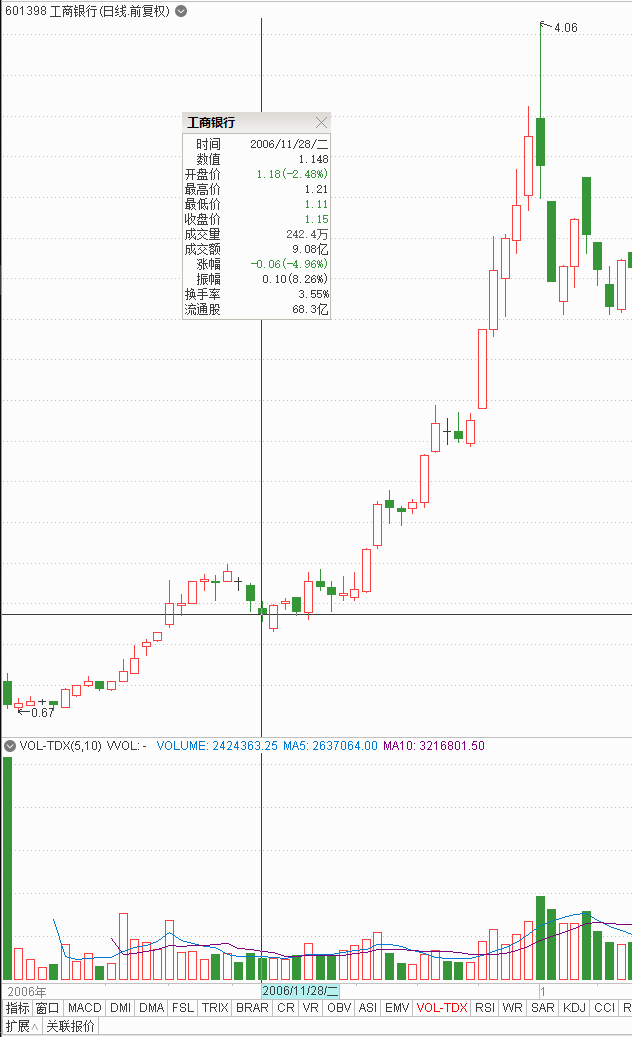Screen dimensions: 632x1037
Task: Select the SAR indicator tab
Action: coord(543,1008)
